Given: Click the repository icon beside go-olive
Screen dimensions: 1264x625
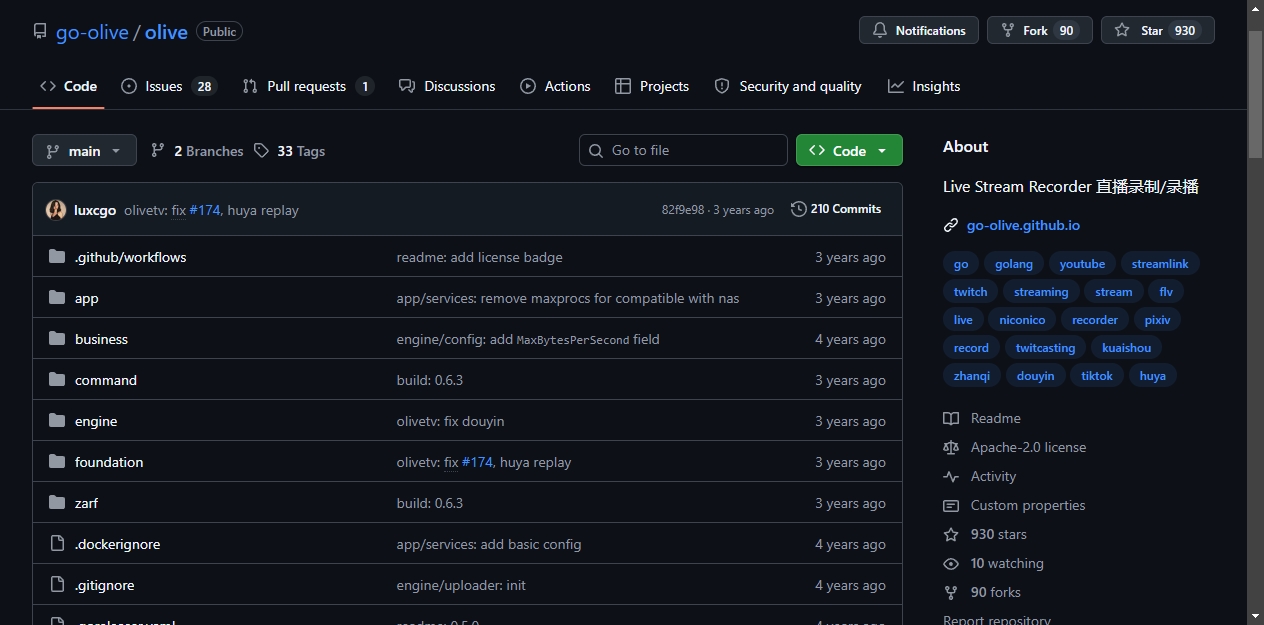Looking at the screenshot, I should click(40, 31).
